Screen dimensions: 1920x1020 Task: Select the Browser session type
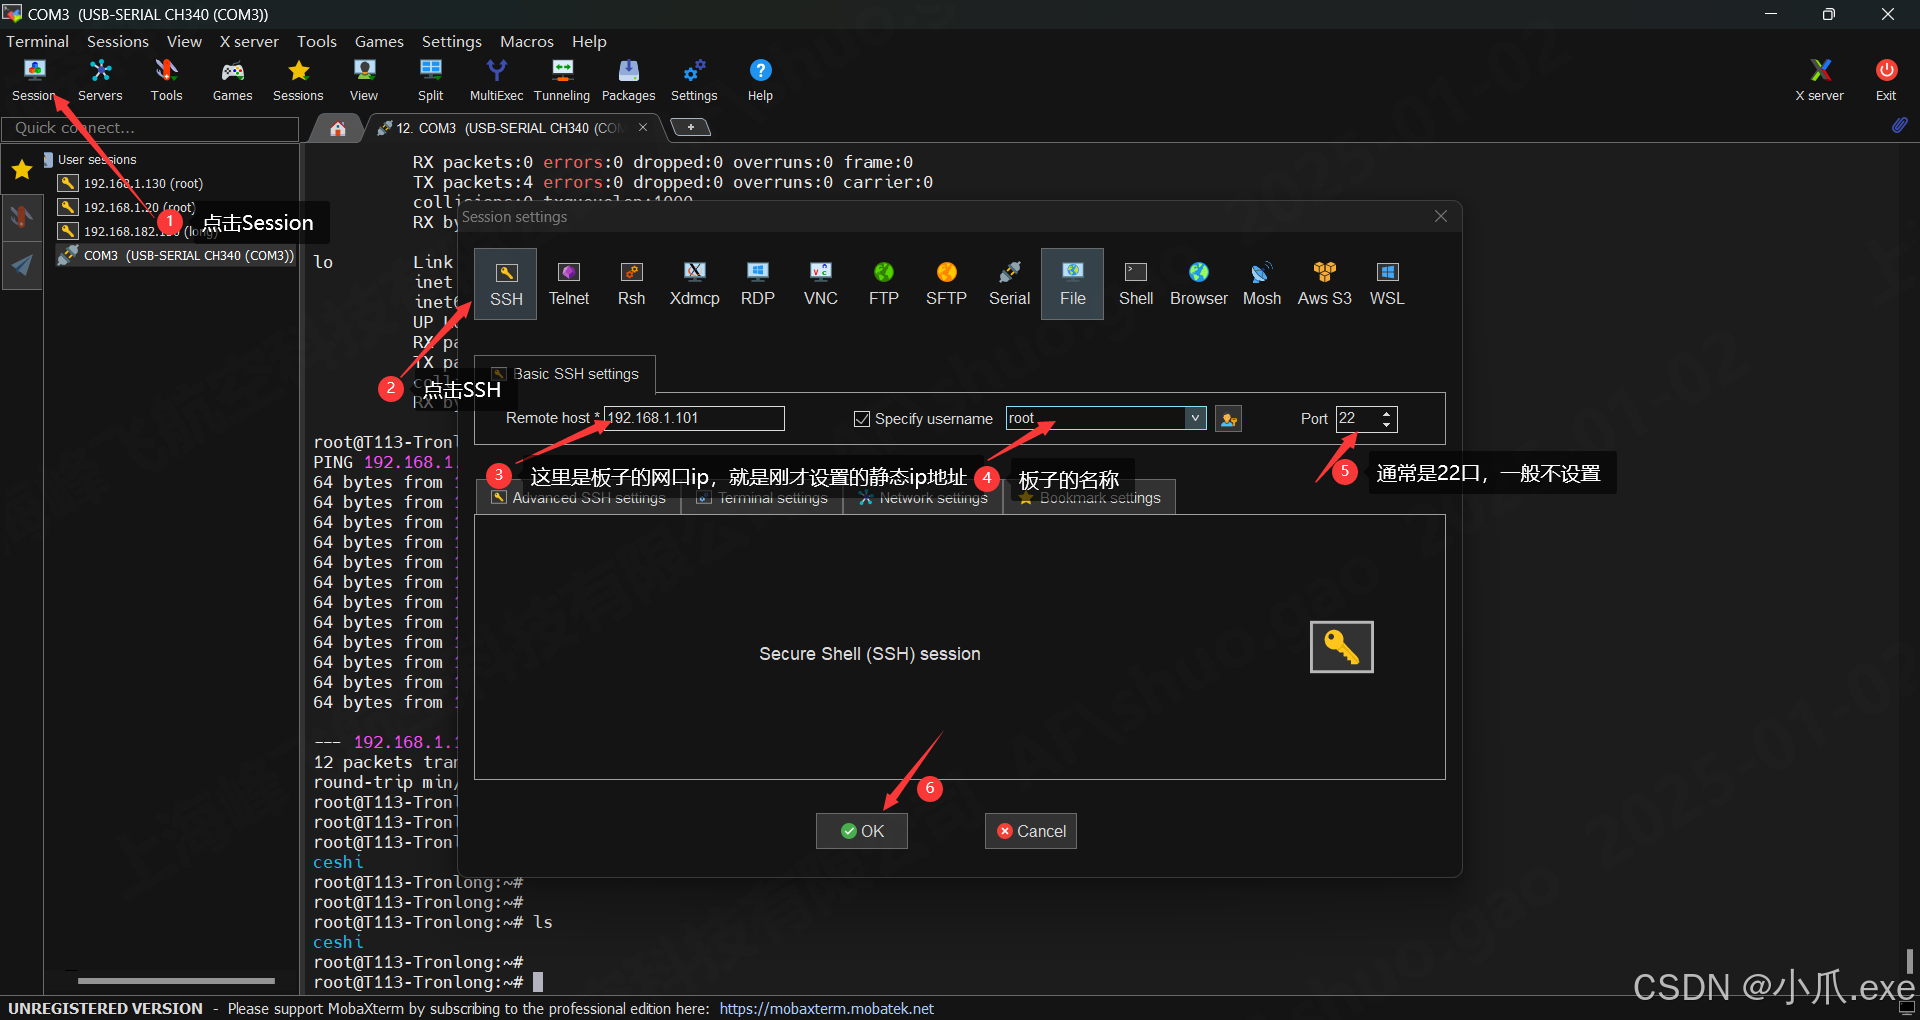point(1199,284)
